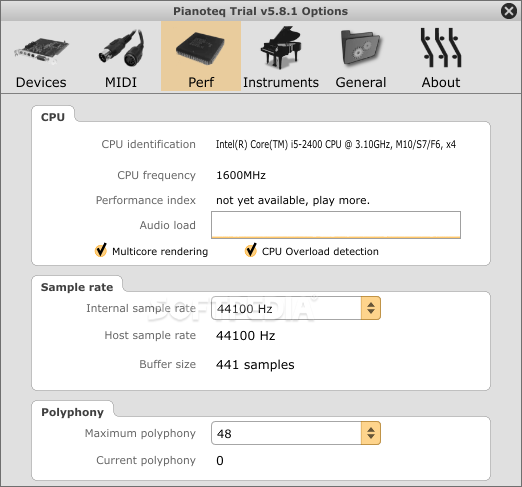Open the 44100 Hz sample rate combo box
The image size is (522, 487).
tap(296, 308)
